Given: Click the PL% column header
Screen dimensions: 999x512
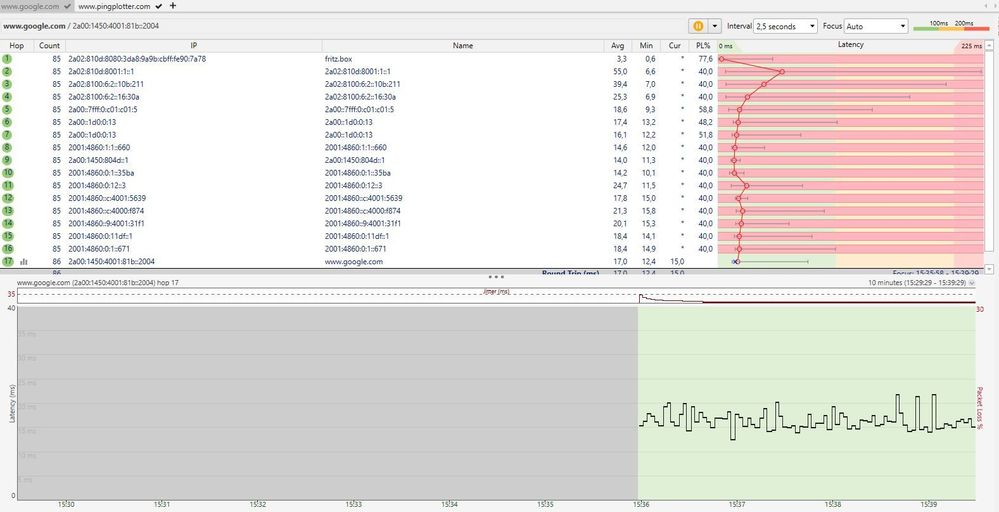Looking at the screenshot, I should point(703,46).
